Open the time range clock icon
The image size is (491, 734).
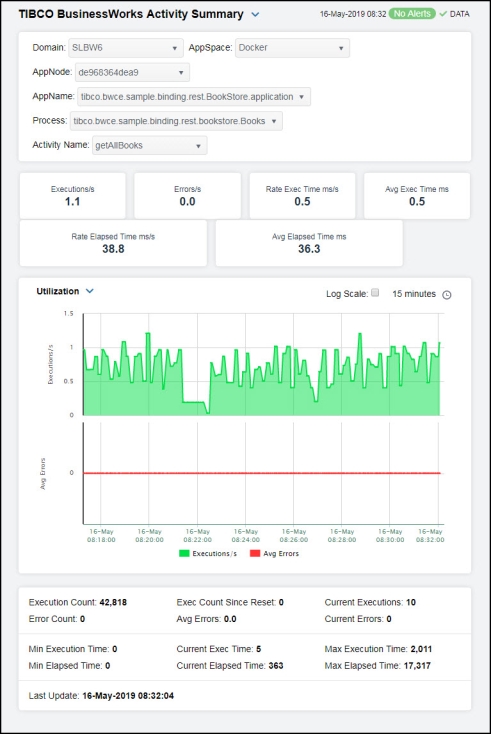click(447, 294)
